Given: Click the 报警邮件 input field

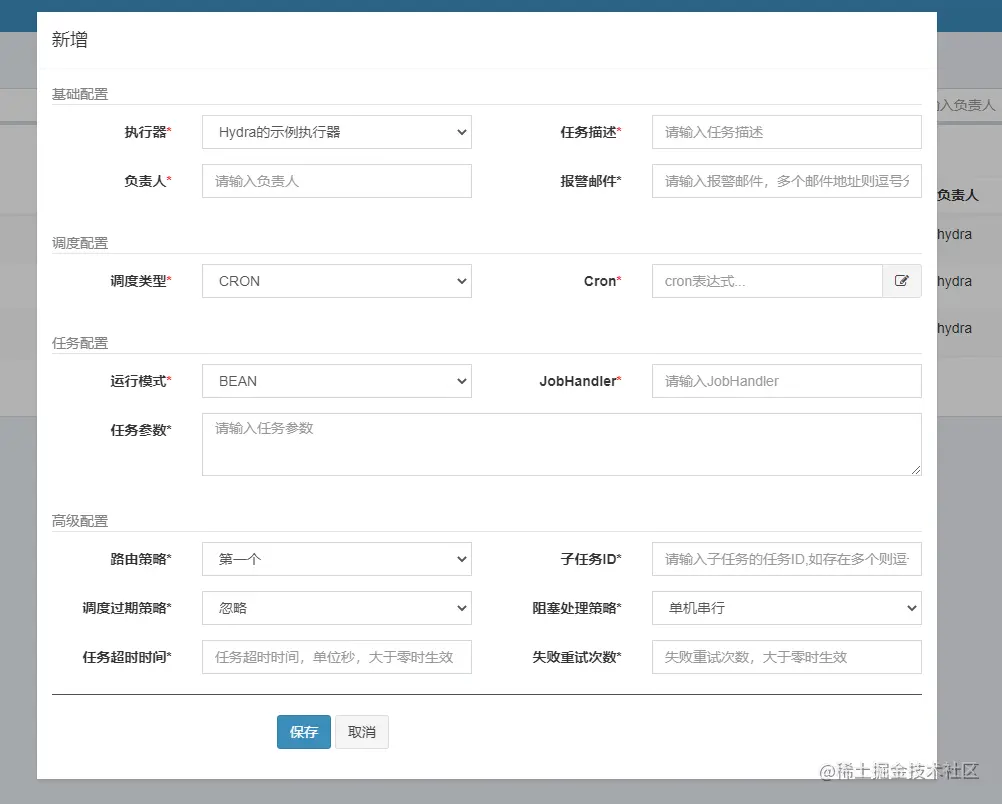Looking at the screenshot, I should tap(787, 181).
